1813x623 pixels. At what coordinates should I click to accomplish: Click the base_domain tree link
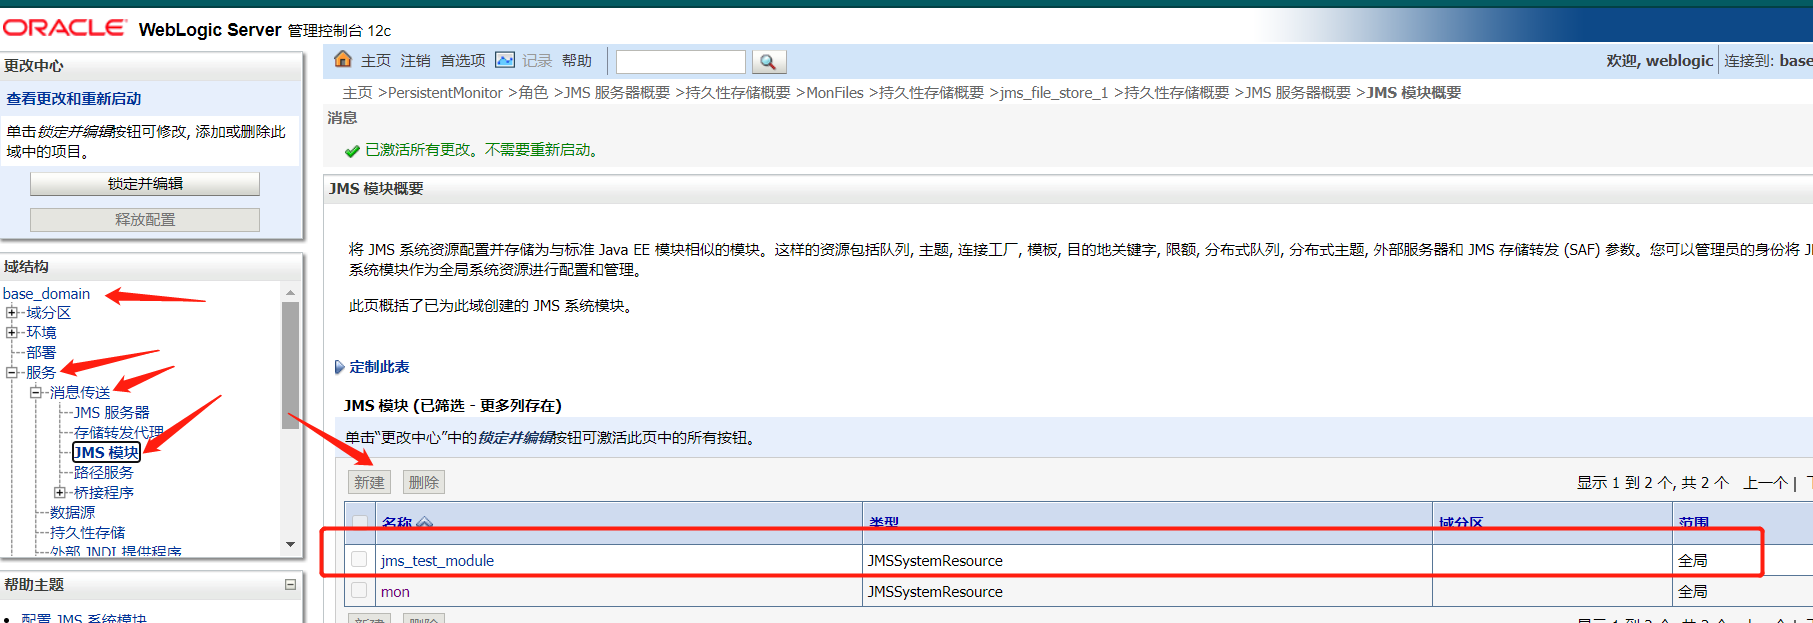(x=46, y=294)
